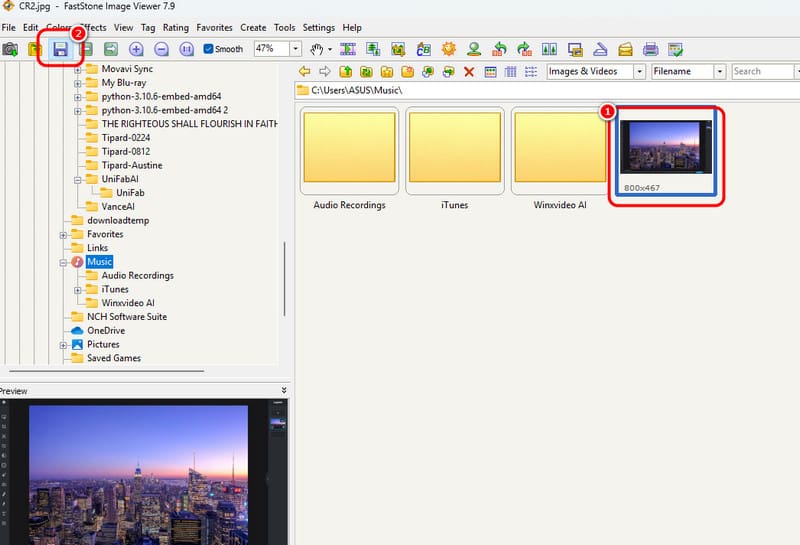The width and height of the screenshot is (800, 545).
Task: Open Adjust Lighting sun icon
Action: [x=448, y=49]
